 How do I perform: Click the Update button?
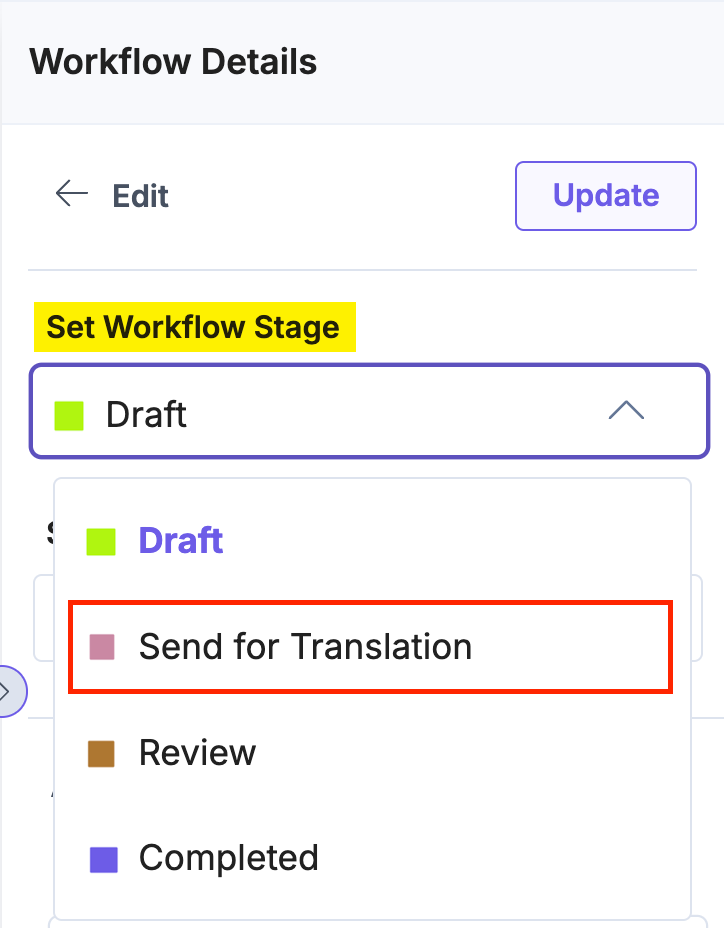(x=605, y=195)
